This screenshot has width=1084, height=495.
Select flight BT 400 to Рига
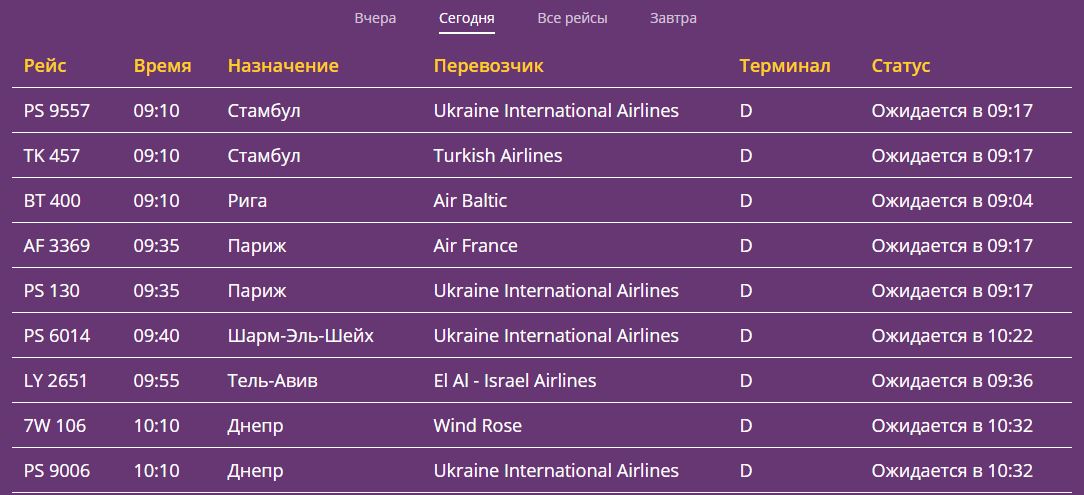pyautogui.click(x=52, y=201)
